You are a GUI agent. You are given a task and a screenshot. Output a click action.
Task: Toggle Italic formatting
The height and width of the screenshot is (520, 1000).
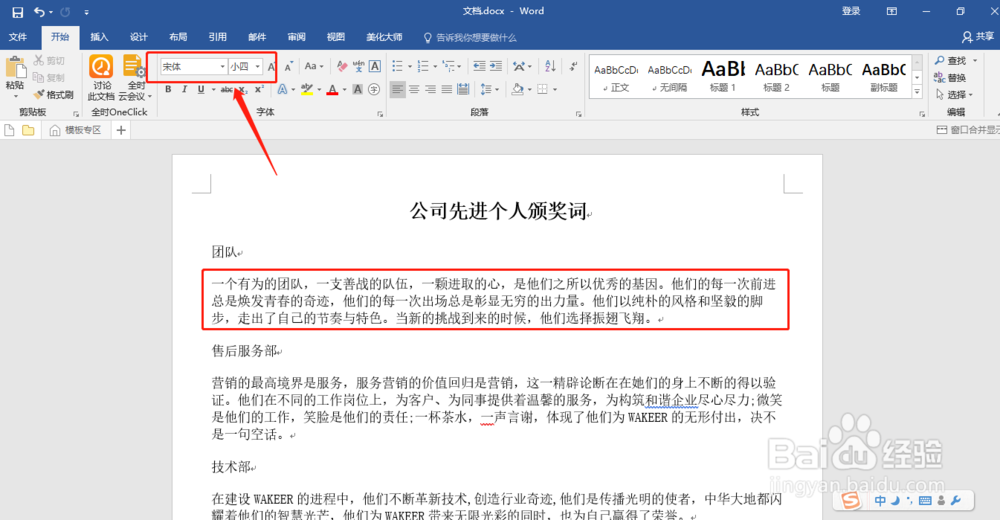pyautogui.click(x=184, y=89)
